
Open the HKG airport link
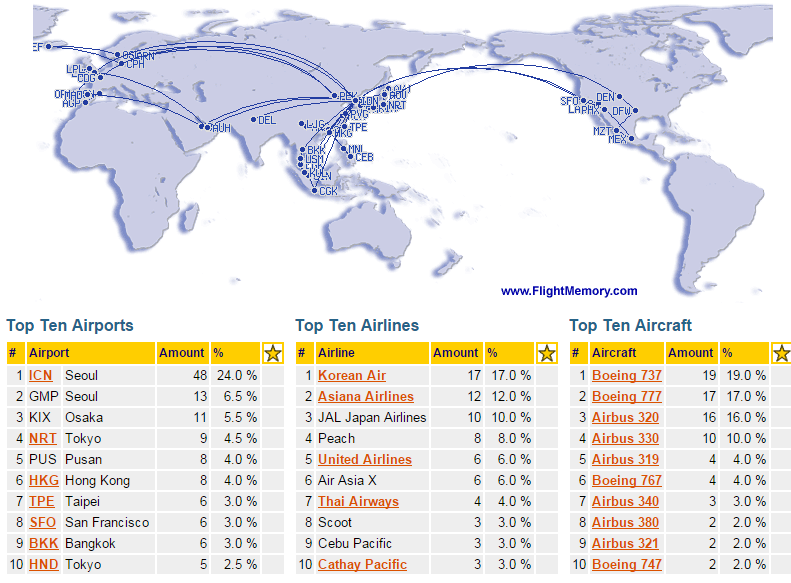(x=43, y=480)
